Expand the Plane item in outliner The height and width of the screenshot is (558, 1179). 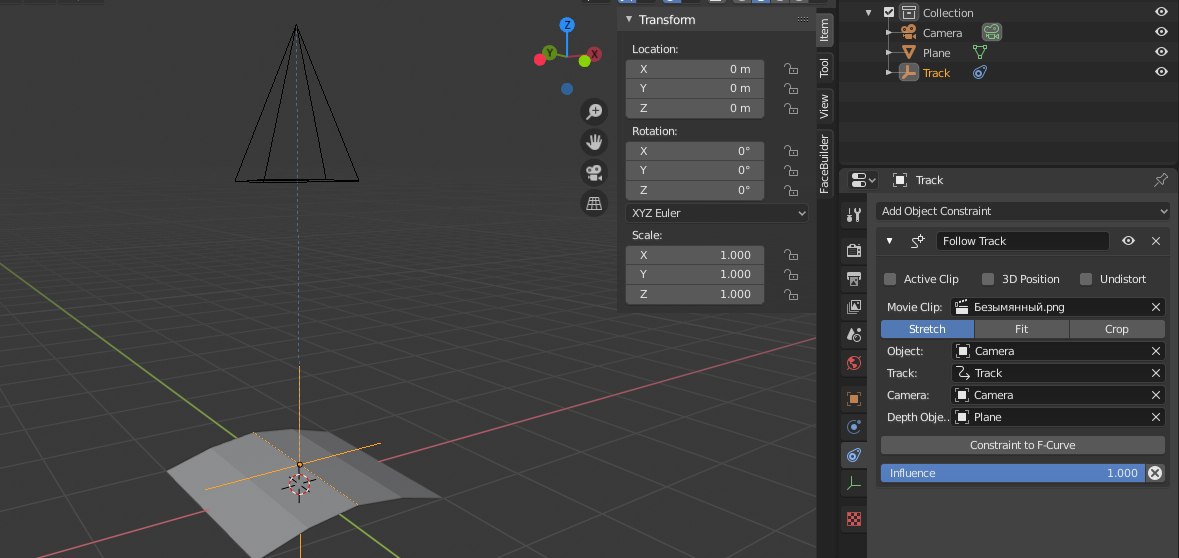pos(889,53)
